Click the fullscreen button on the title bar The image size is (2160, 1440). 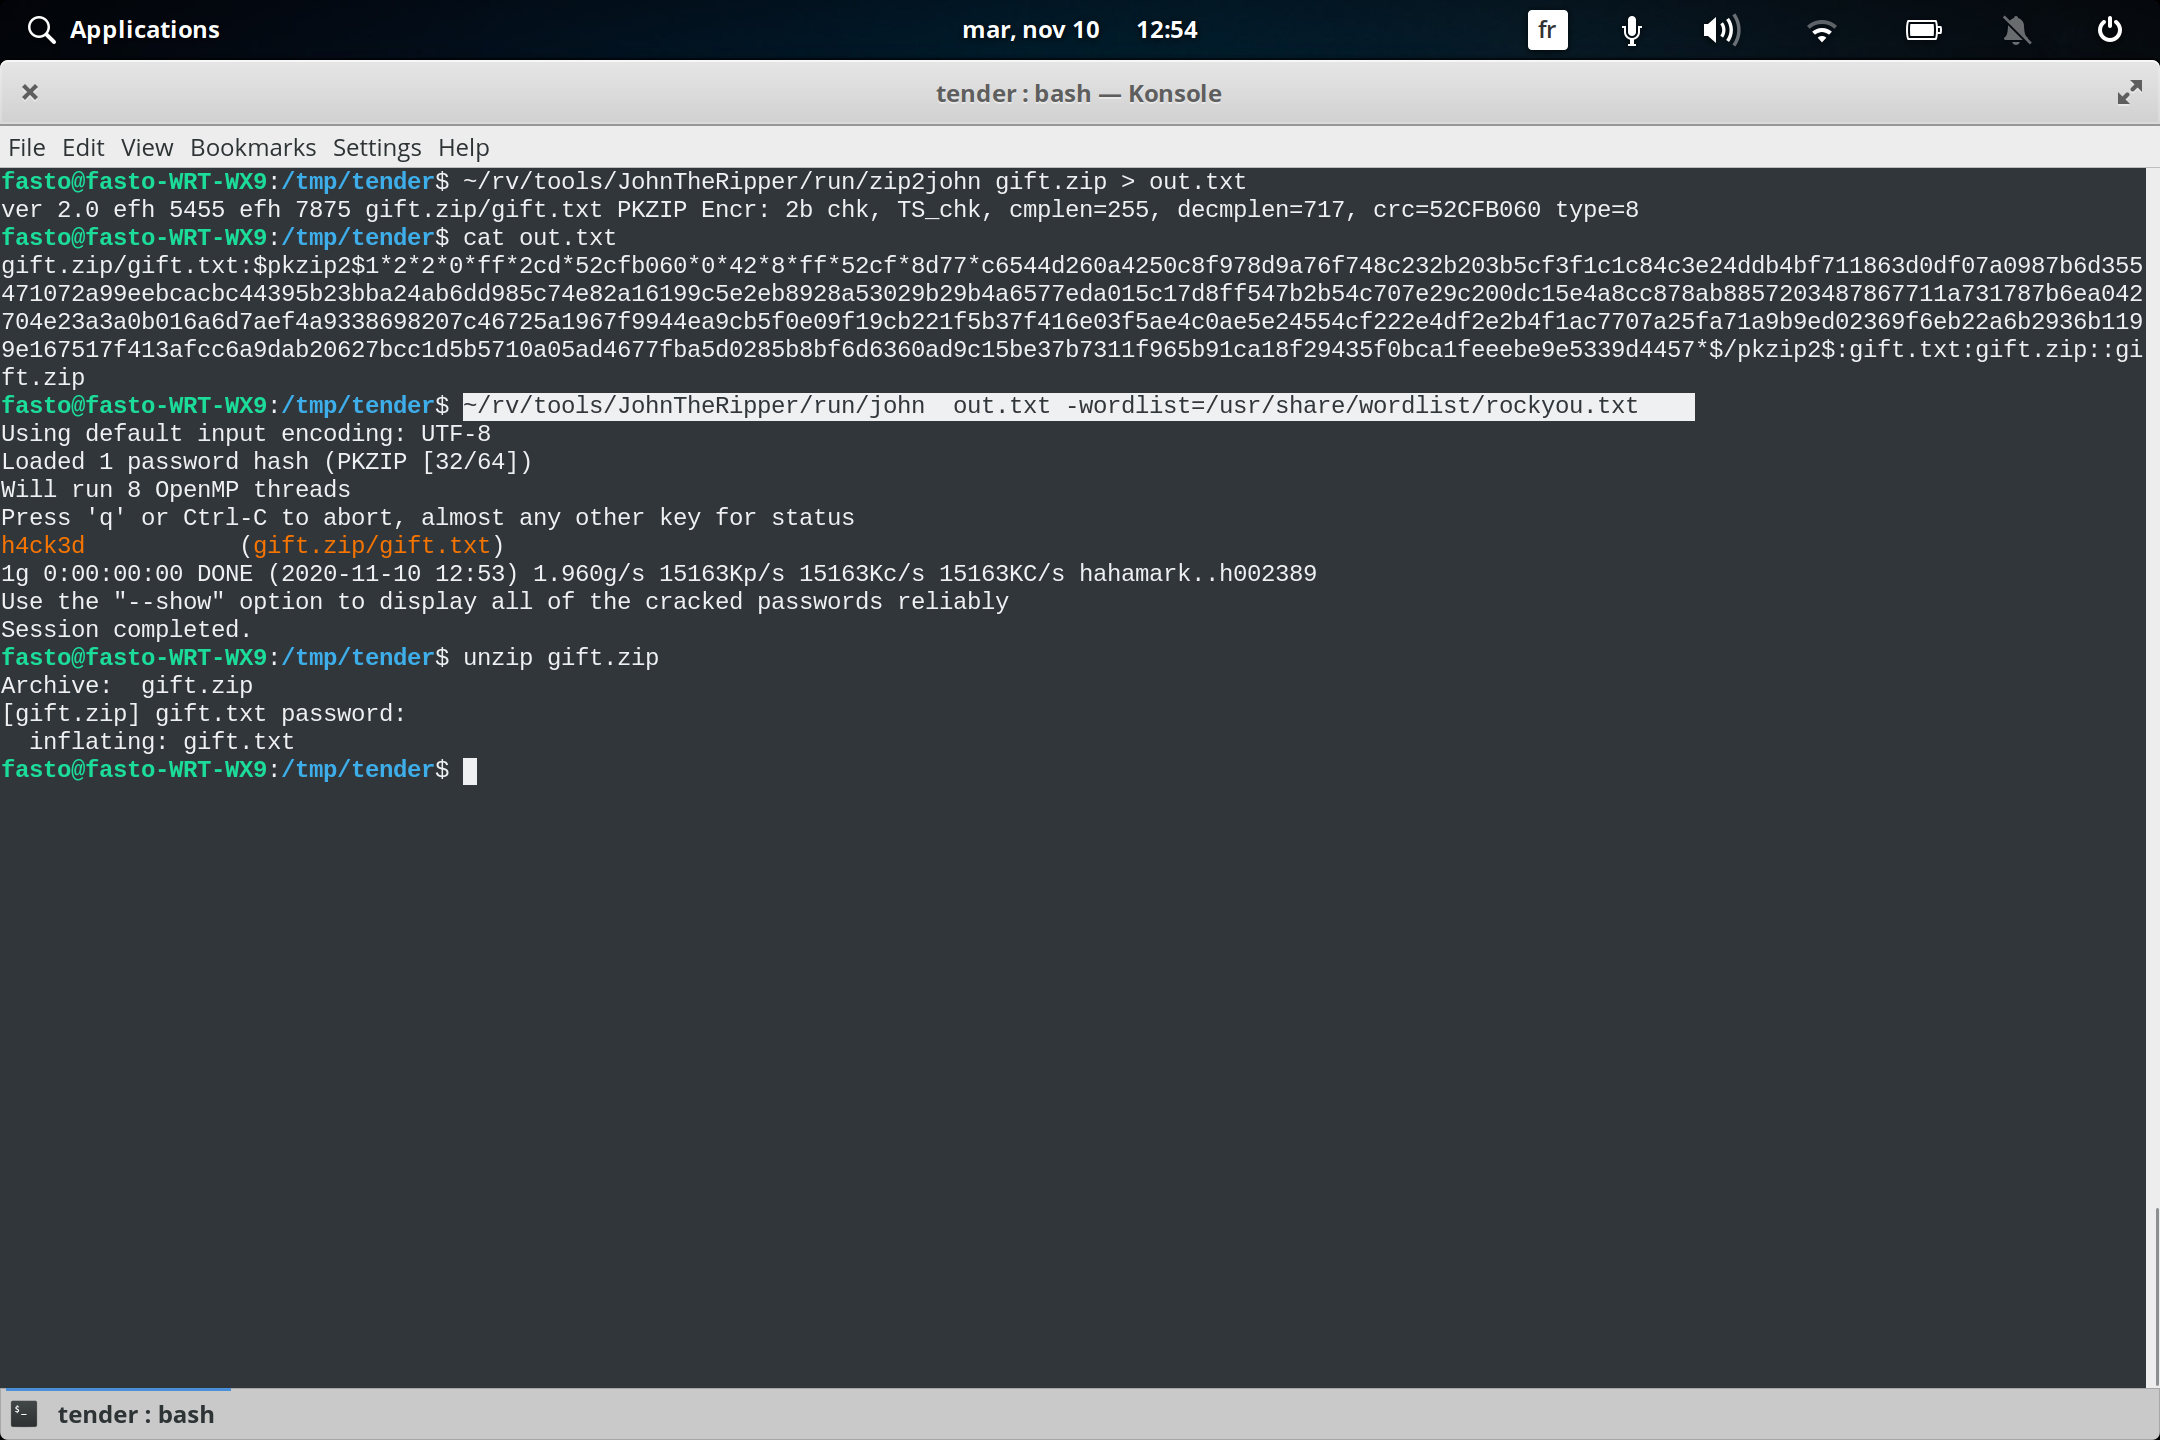[x=2130, y=92]
